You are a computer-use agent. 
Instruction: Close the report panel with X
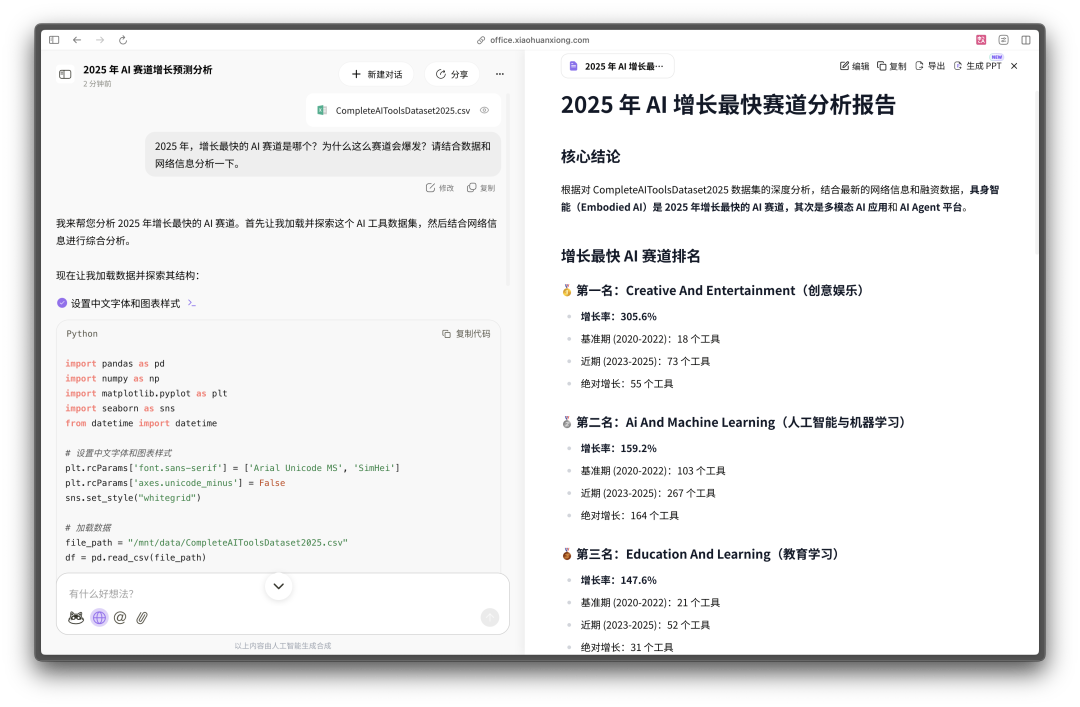tap(1014, 66)
